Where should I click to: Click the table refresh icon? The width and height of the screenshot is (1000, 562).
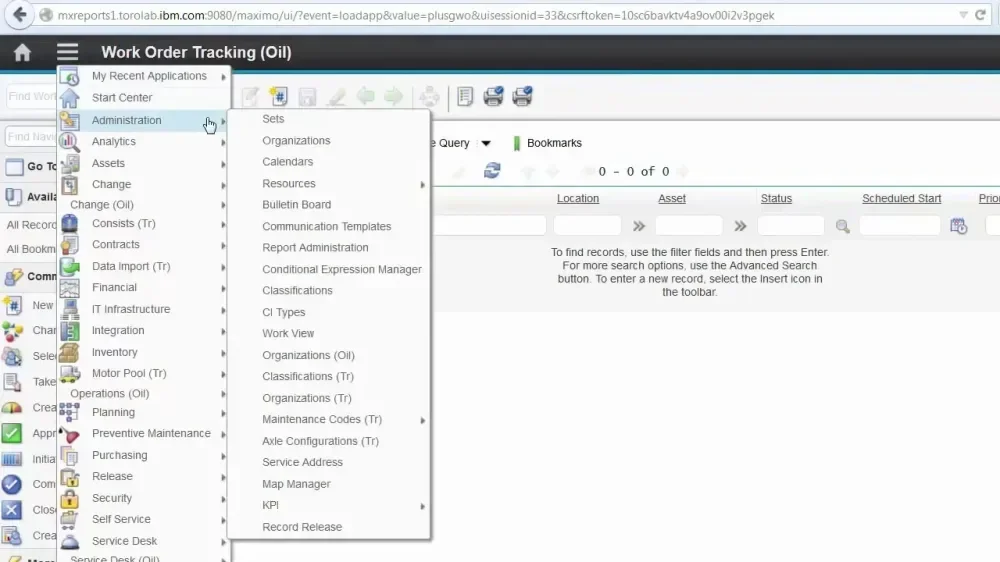pos(492,171)
